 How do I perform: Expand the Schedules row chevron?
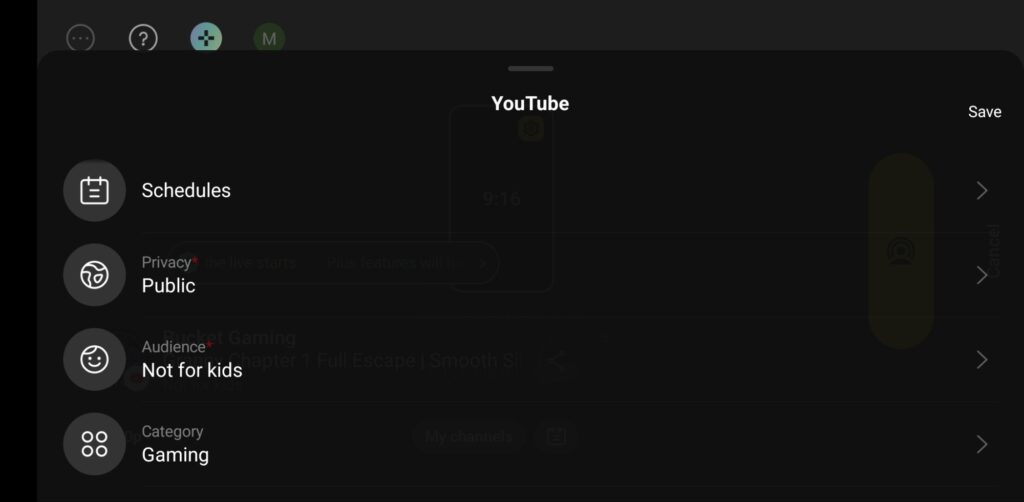coord(982,191)
